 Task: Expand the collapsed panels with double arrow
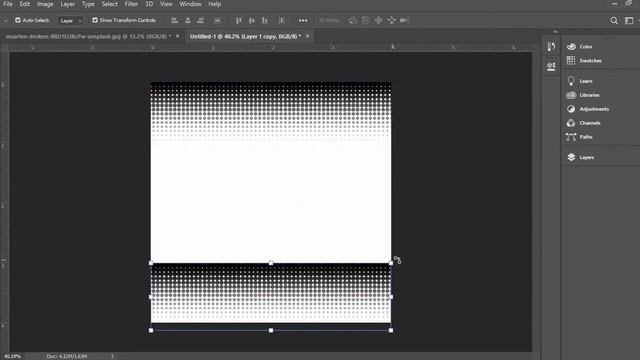(x=555, y=31)
